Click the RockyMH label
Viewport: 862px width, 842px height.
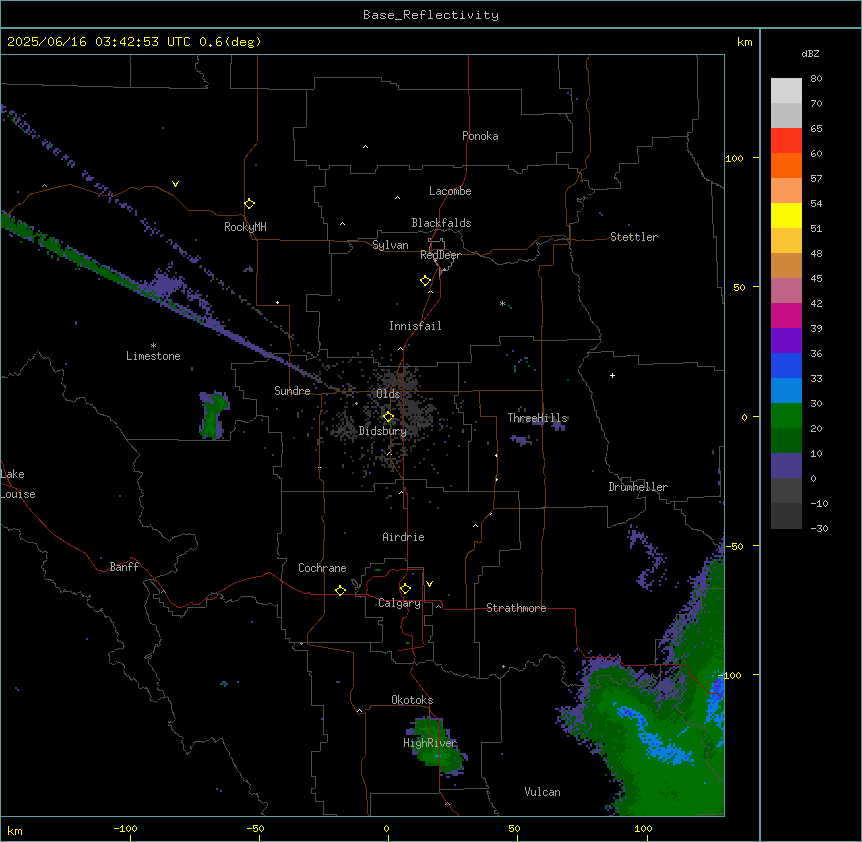(x=245, y=226)
